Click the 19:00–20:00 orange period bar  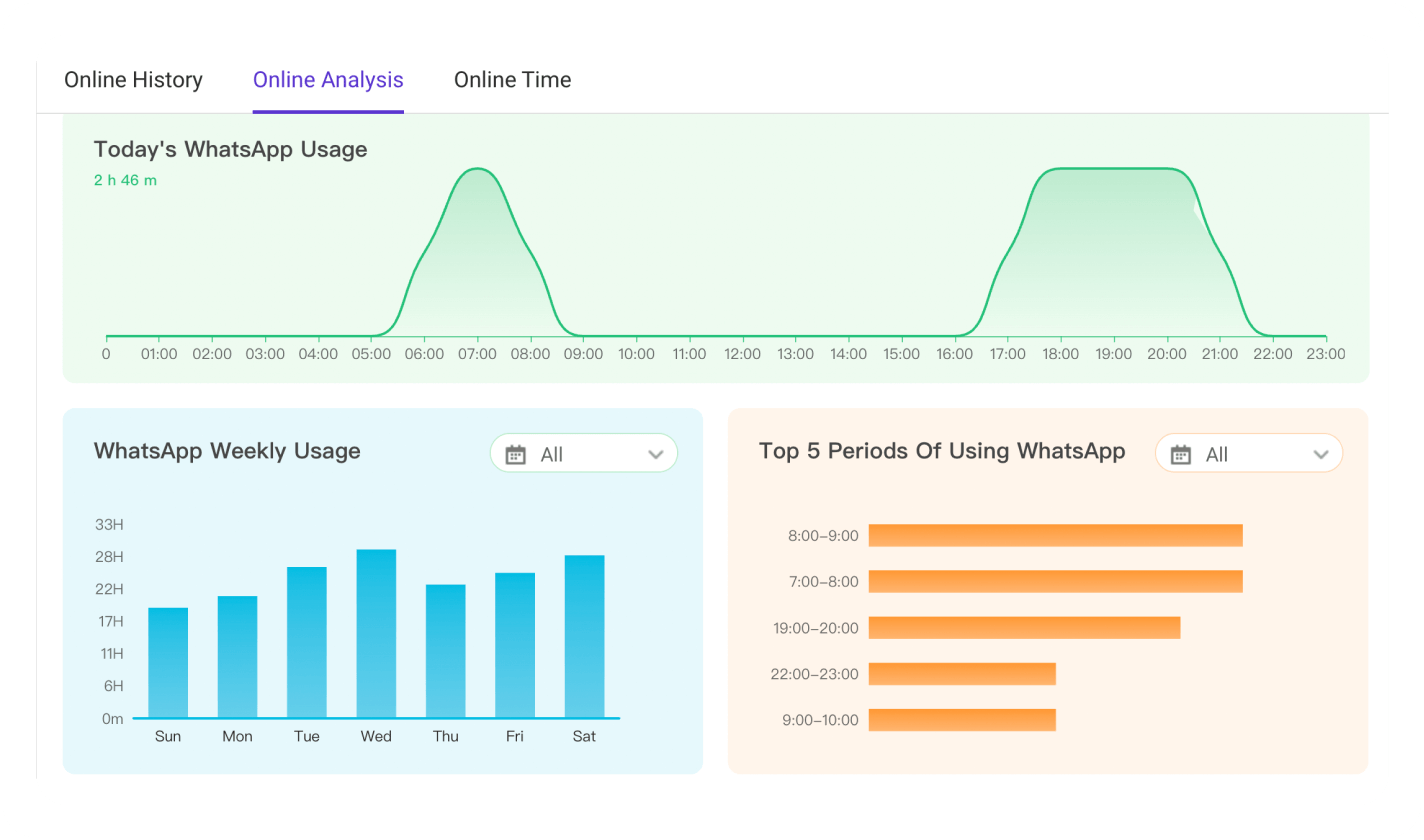[1025, 627]
